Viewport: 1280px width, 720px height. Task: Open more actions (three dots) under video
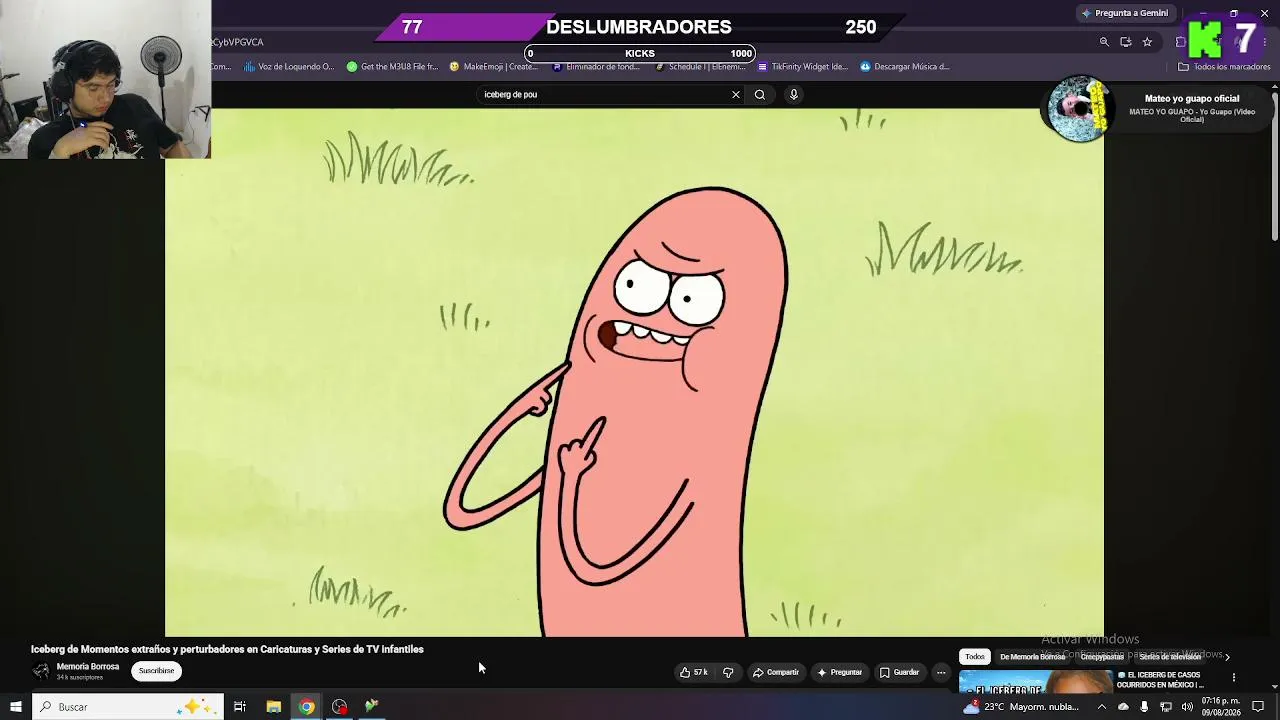[x=941, y=672]
